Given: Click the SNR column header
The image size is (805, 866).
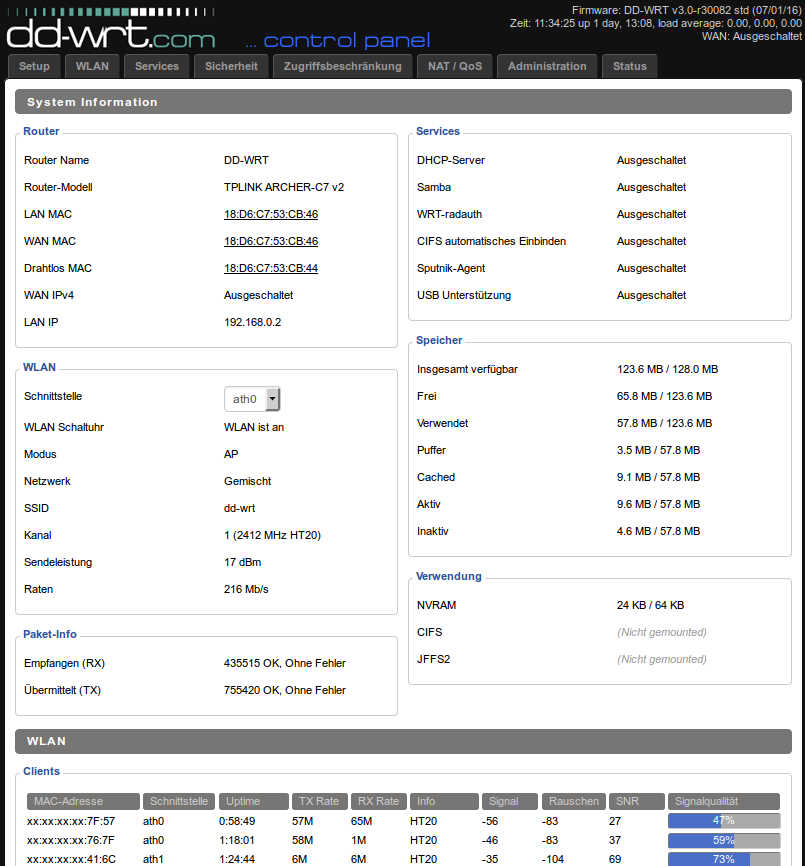Looking at the screenshot, I should pyautogui.click(x=637, y=801).
